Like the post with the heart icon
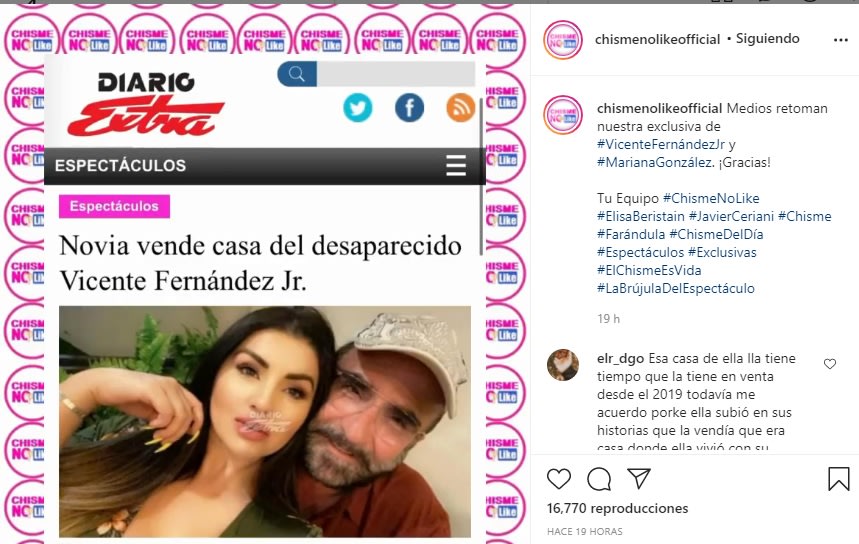Screen dimensions: 859x544 [559, 479]
